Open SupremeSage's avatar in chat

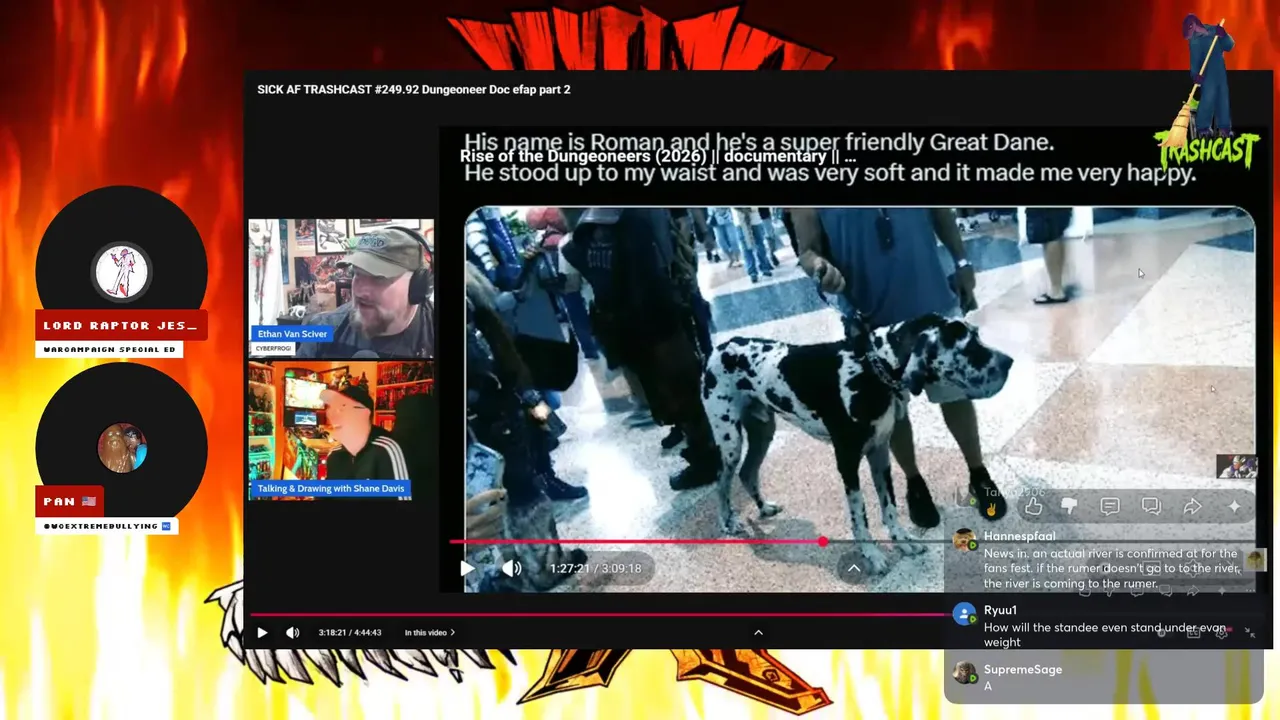tap(964, 673)
